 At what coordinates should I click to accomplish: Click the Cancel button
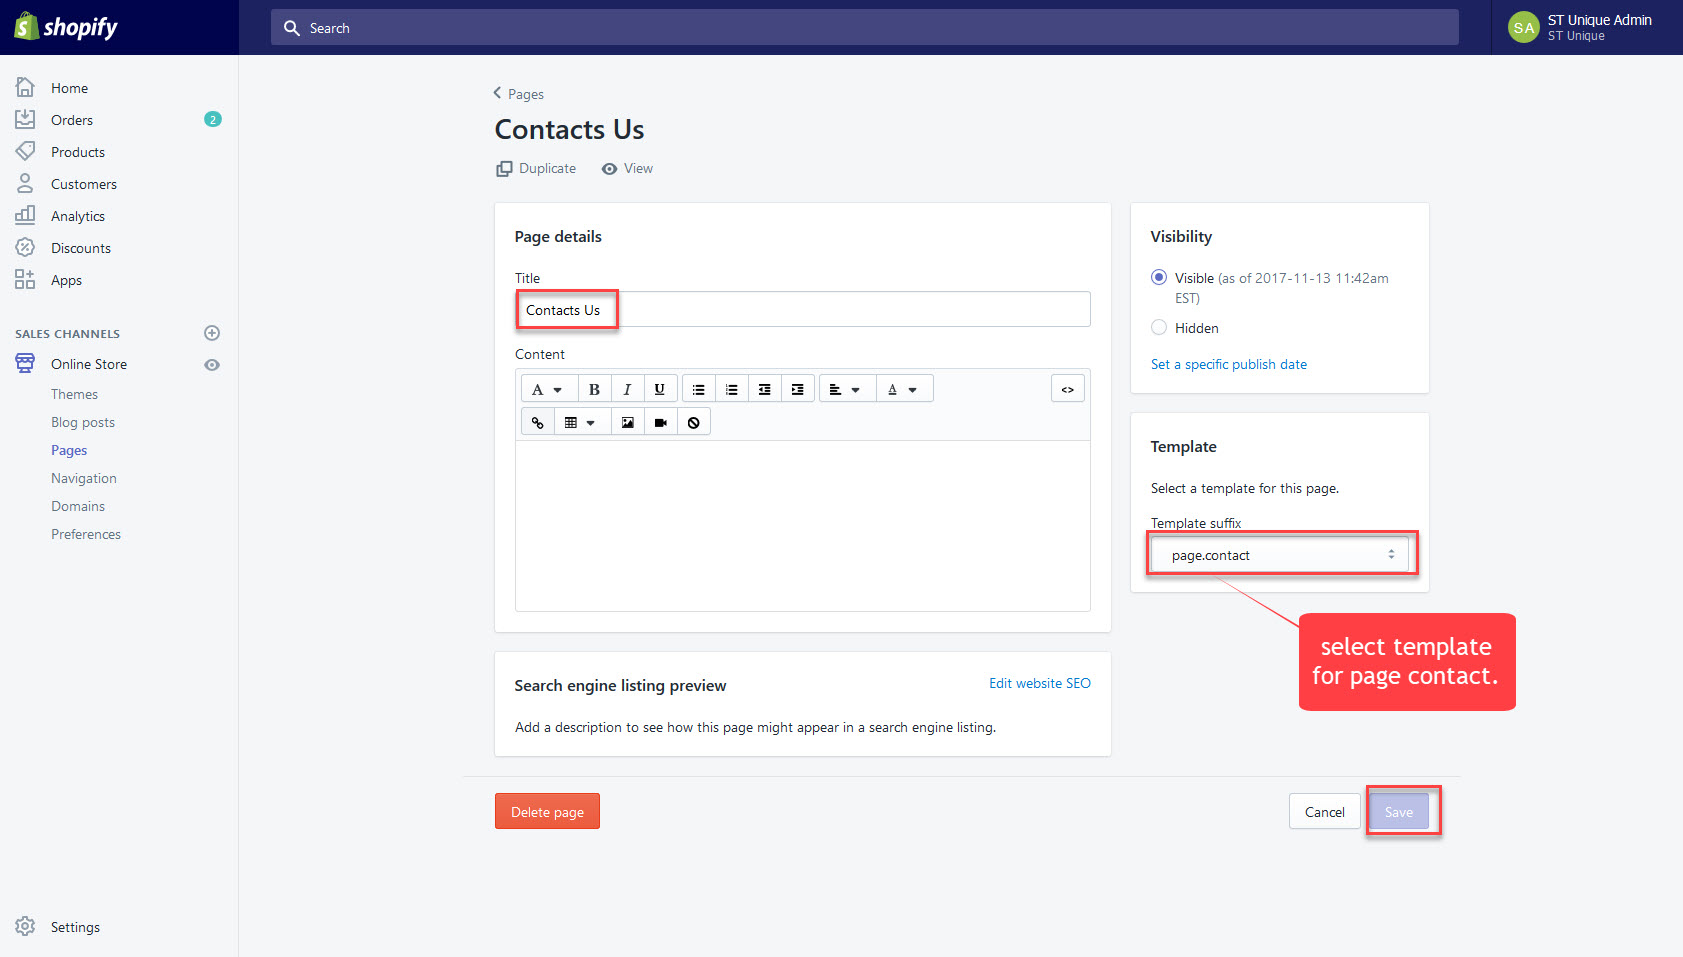point(1324,812)
